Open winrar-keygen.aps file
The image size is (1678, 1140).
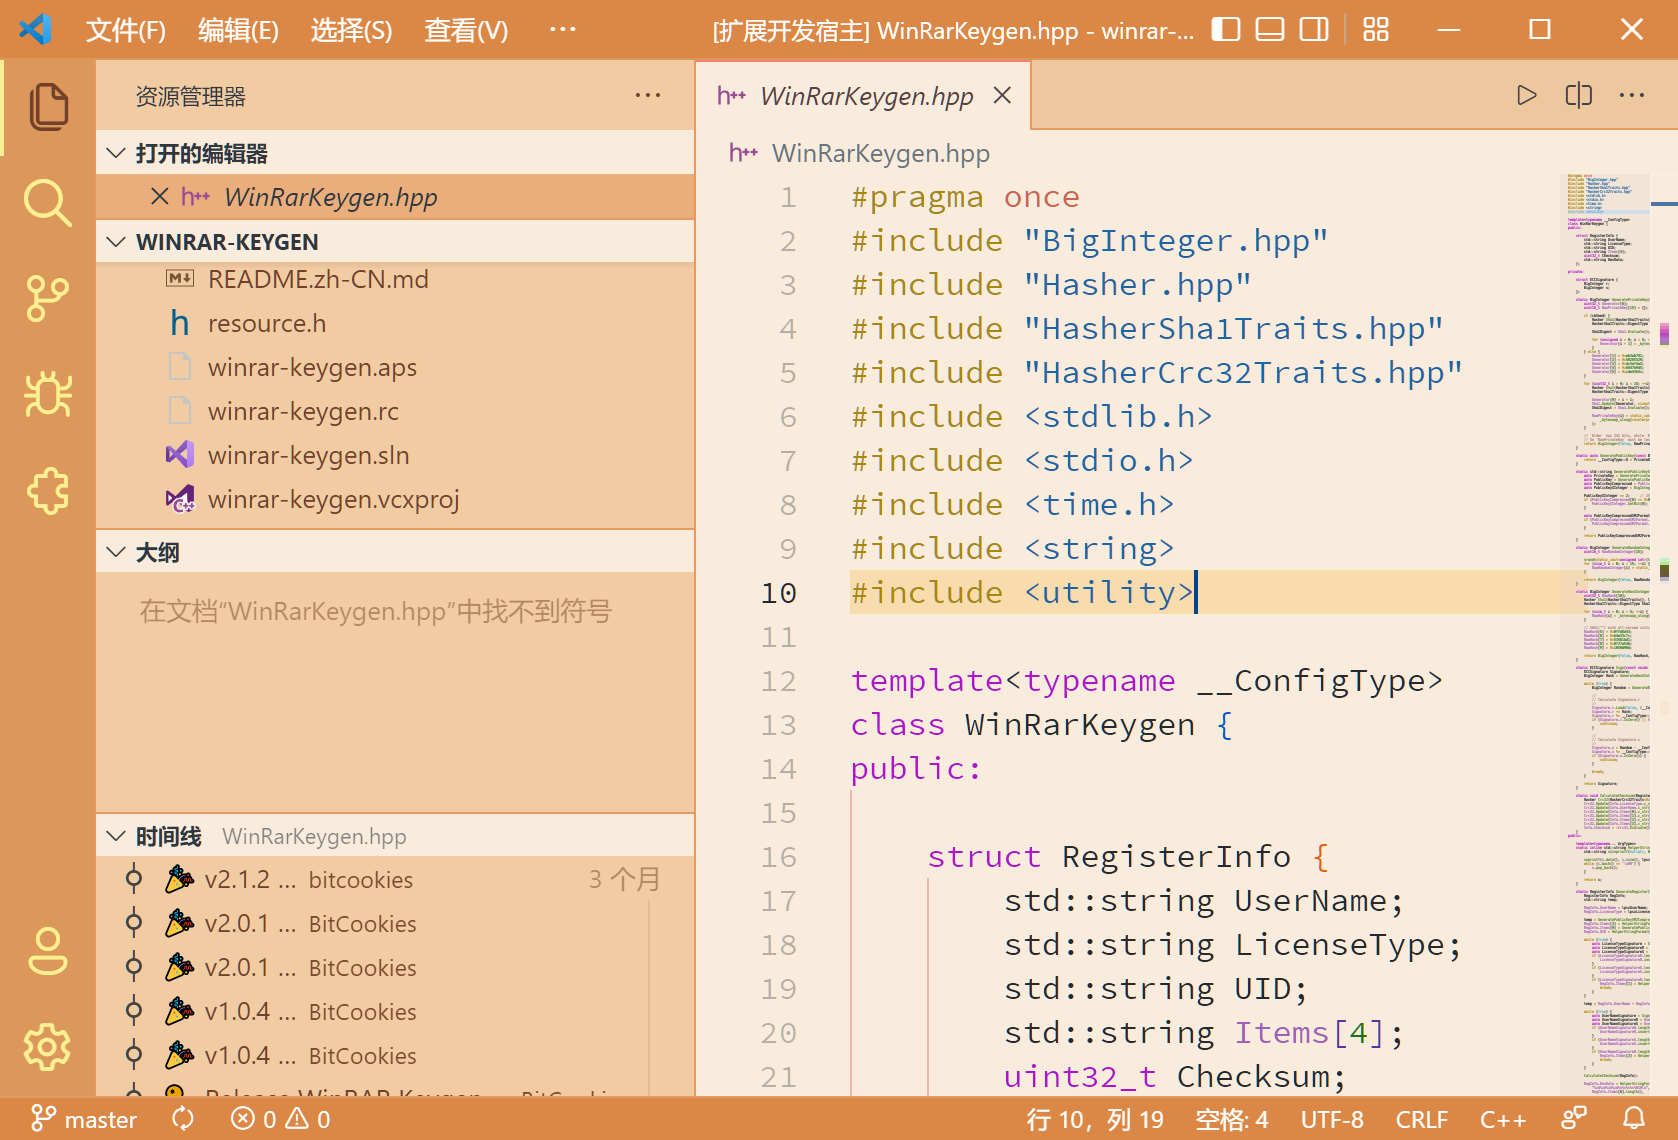[x=395, y=367]
